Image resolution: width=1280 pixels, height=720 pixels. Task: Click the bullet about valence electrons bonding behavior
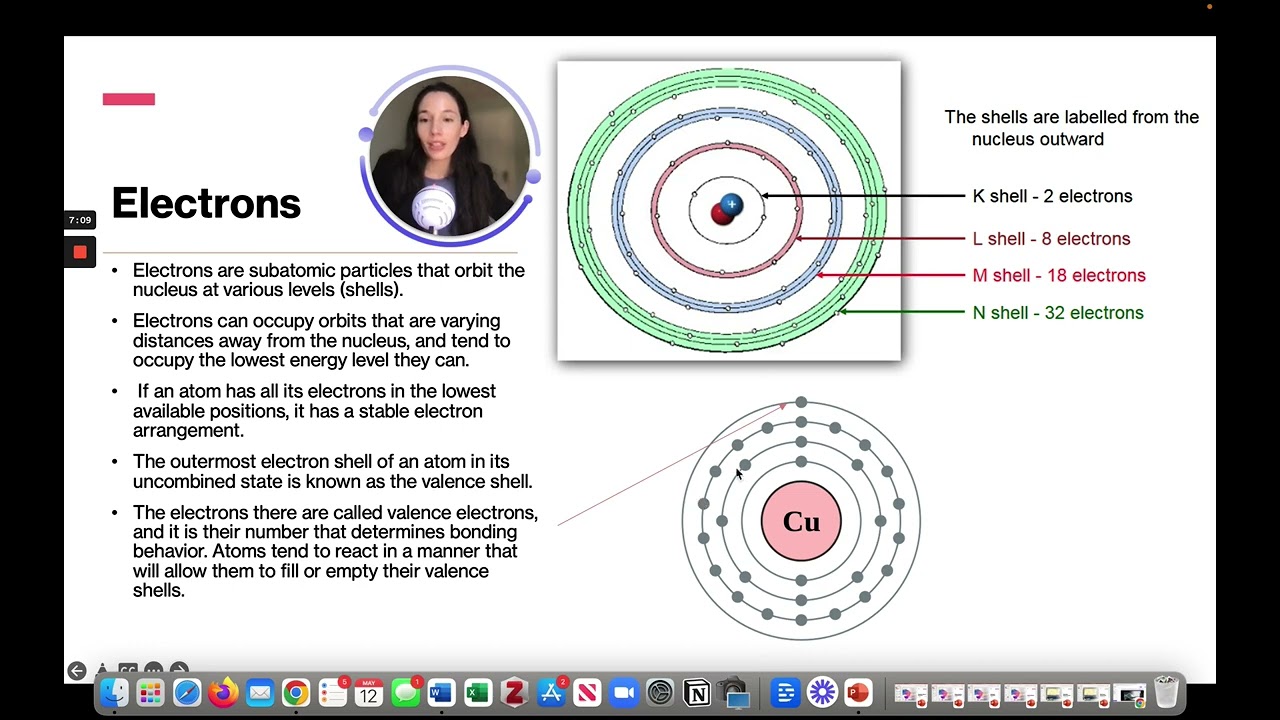pyautogui.click(x=335, y=551)
